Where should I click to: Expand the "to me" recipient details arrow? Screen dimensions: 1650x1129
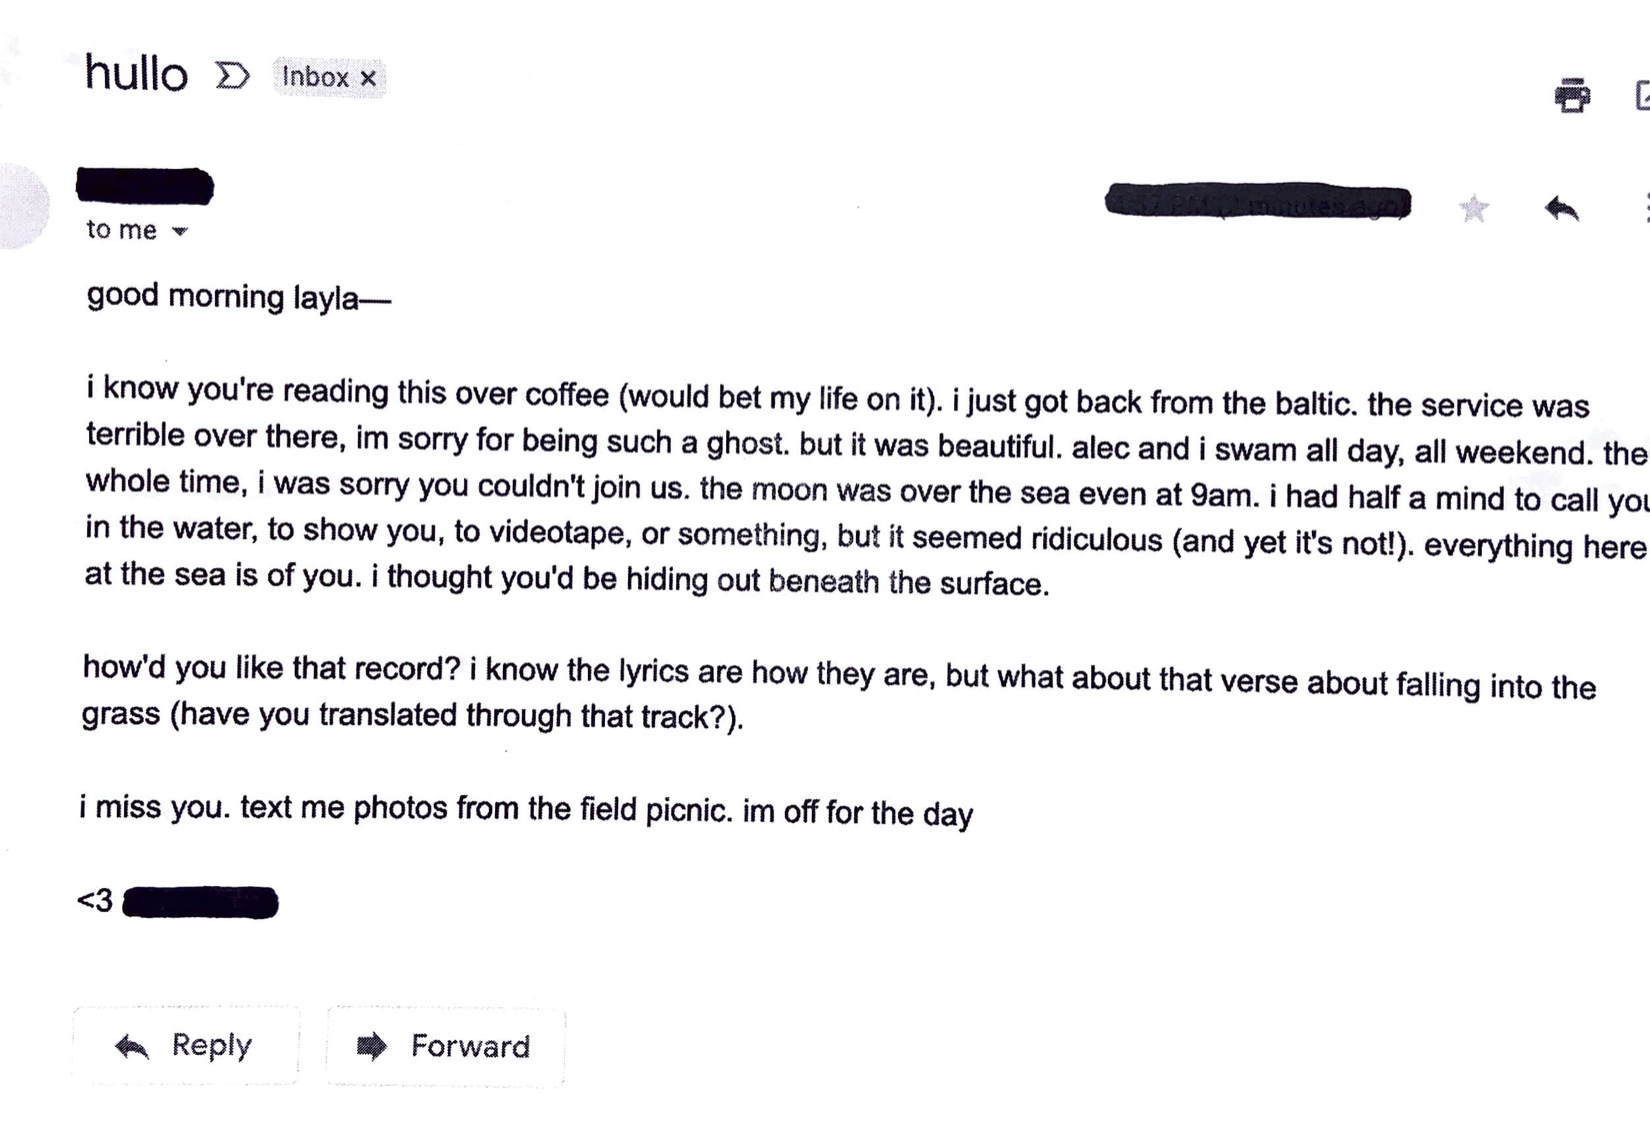point(180,231)
